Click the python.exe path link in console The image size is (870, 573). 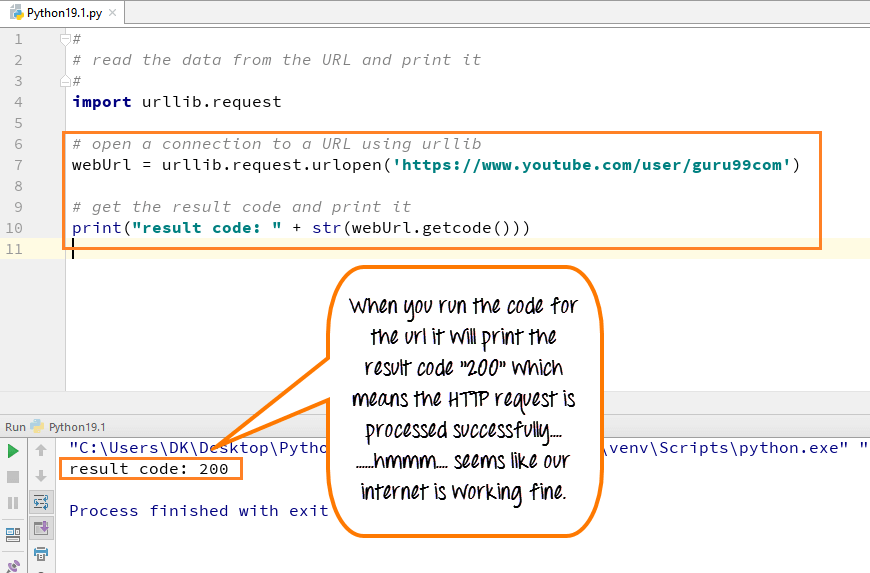coord(200,447)
